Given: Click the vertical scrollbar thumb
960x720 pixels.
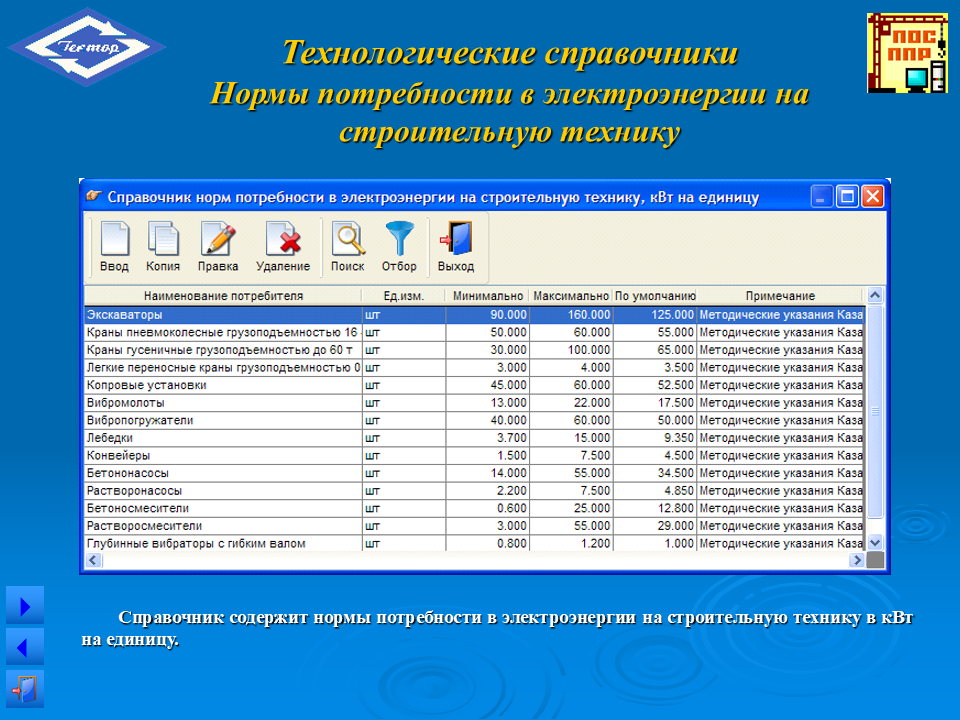Looking at the screenshot, I should click(x=875, y=411).
